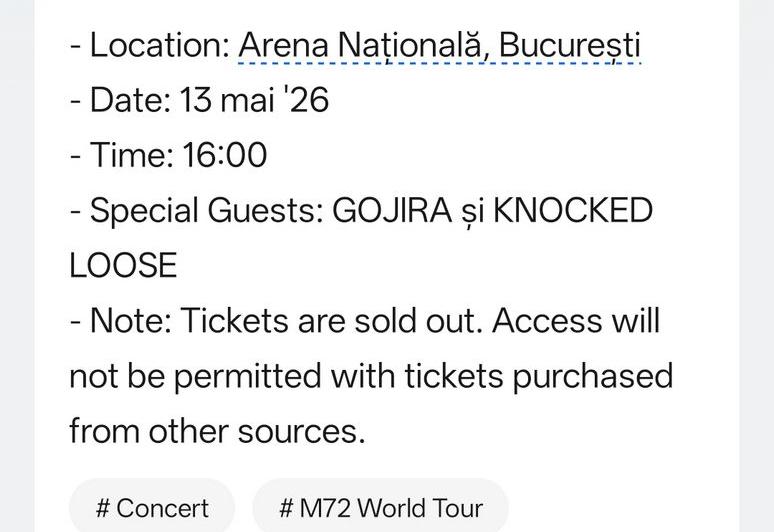
Task: Click the word București in the location
Action: coord(570,46)
